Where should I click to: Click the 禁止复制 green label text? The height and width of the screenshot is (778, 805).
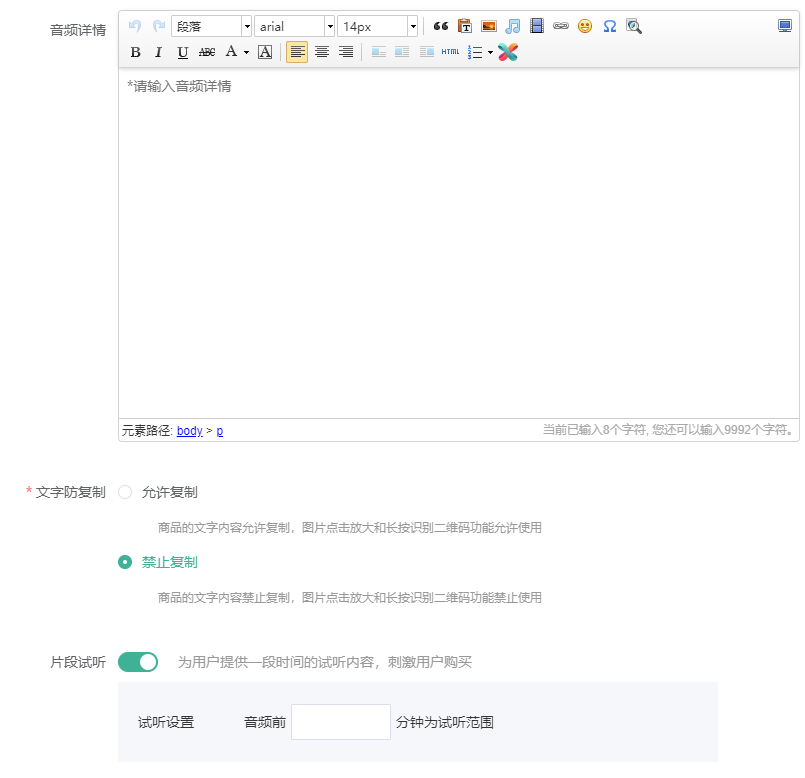click(x=170, y=562)
